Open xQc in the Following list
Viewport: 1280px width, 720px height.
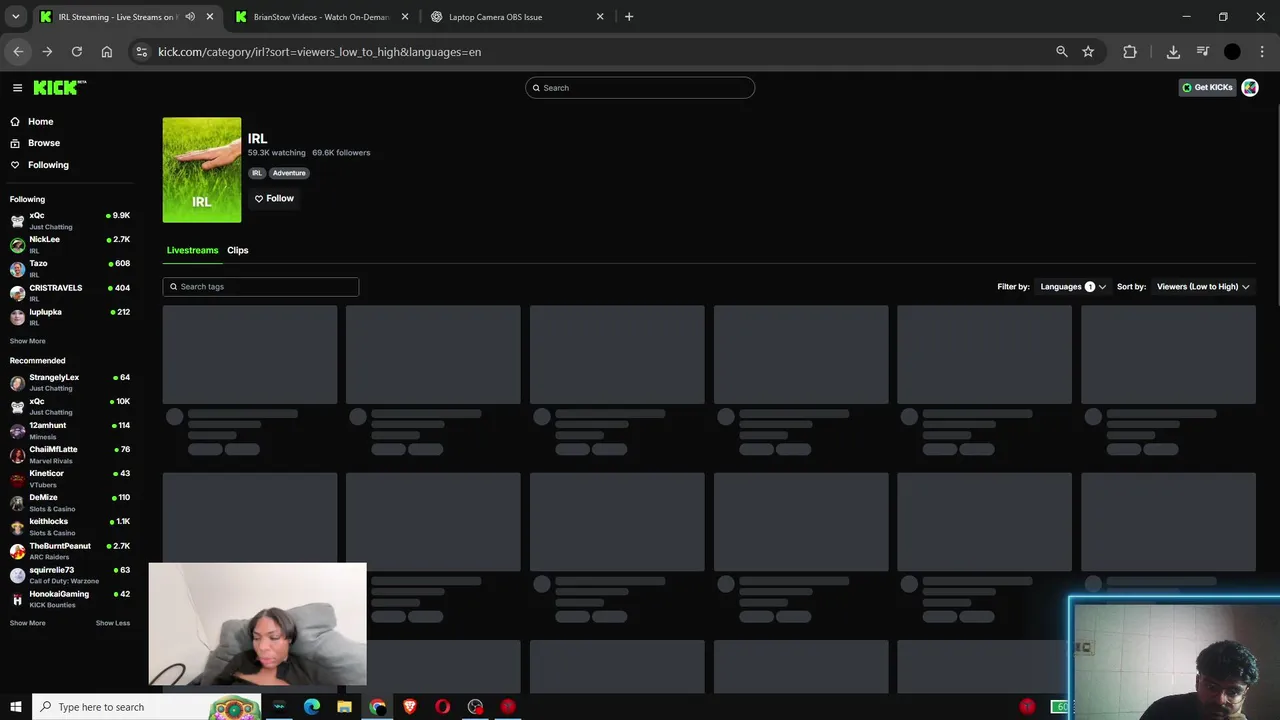tap(70, 220)
